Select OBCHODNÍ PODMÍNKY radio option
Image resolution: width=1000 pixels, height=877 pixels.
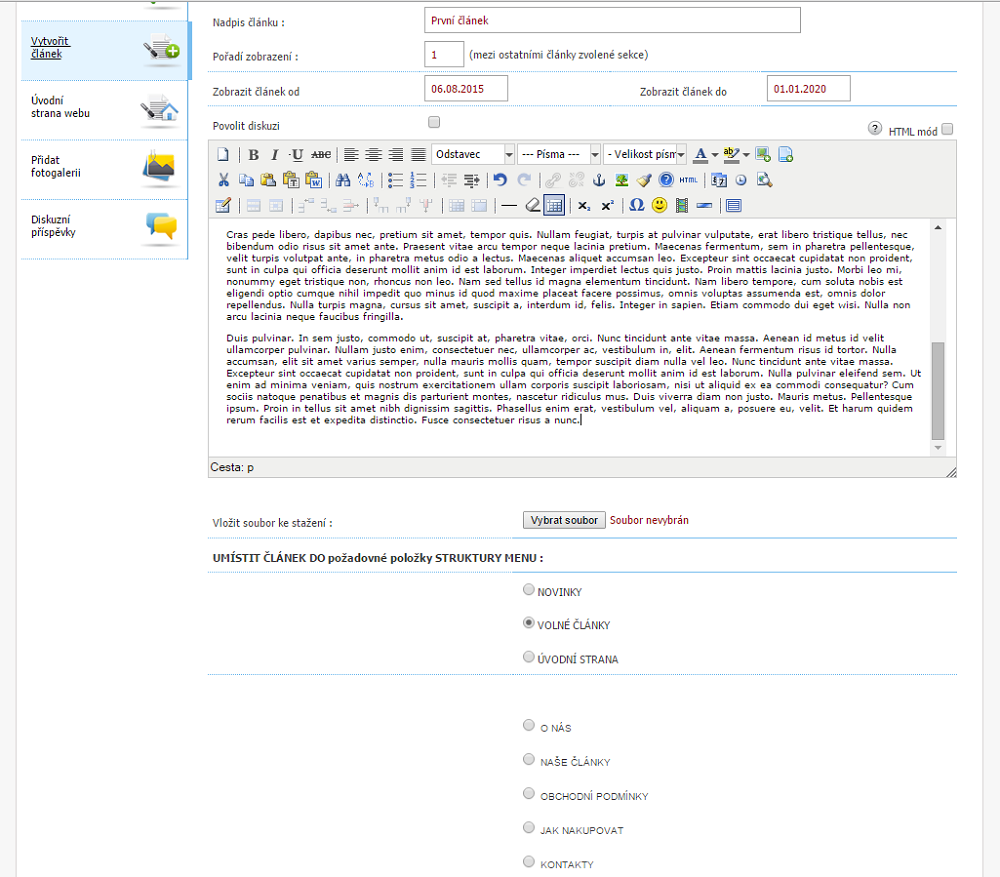529,793
